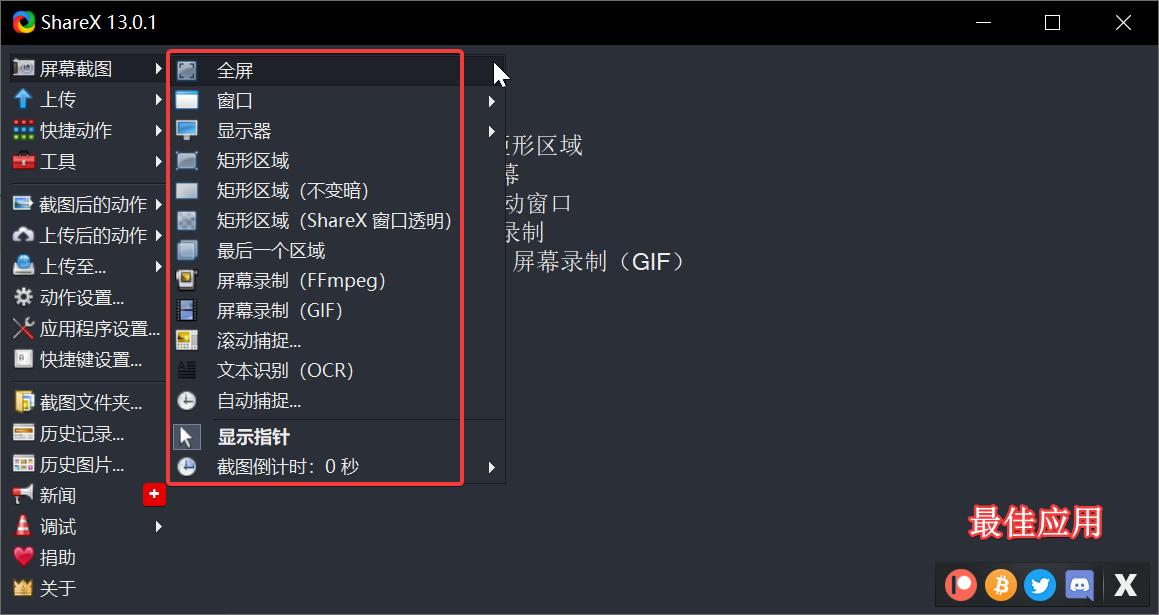Select the fullscreen capture icon

click(x=186, y=69)
